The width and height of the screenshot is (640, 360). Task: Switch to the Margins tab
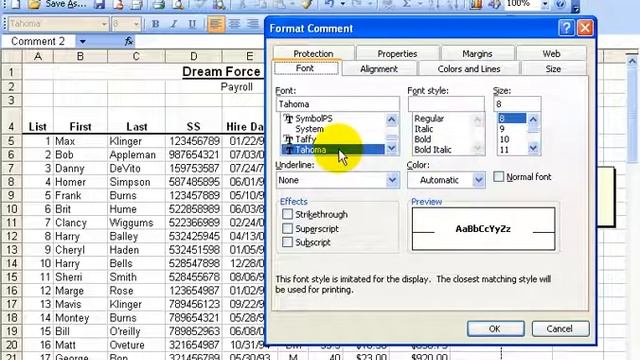(477, 53)
